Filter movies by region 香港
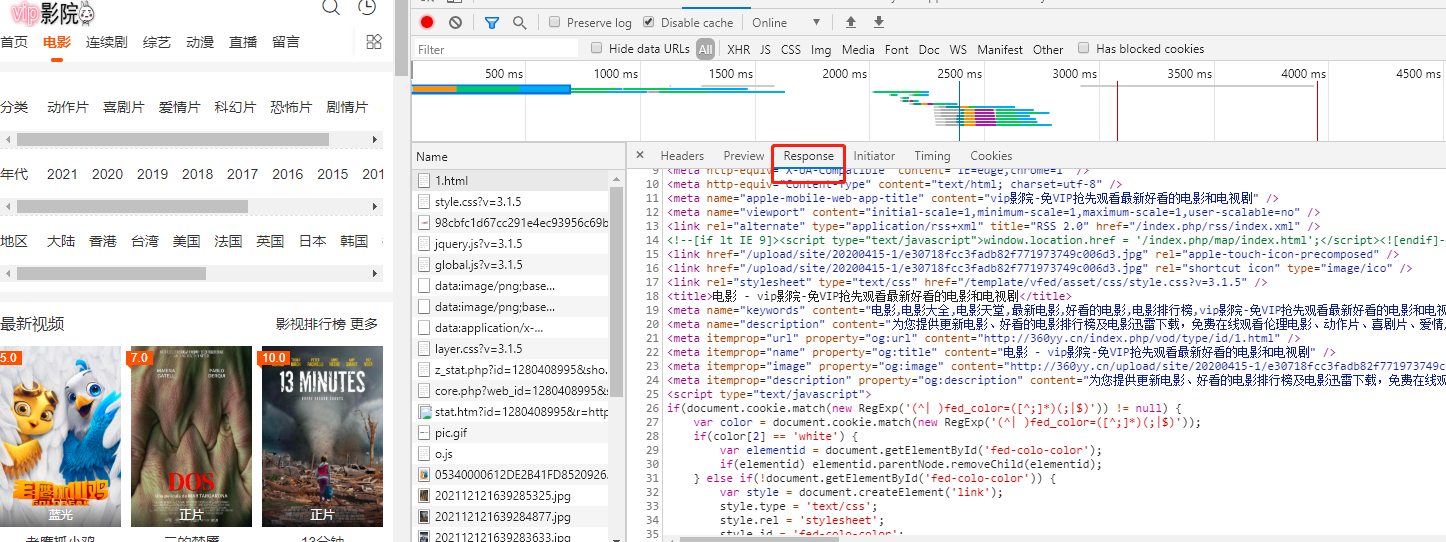Screen dimensions: 1446x542 pos(103,241)
